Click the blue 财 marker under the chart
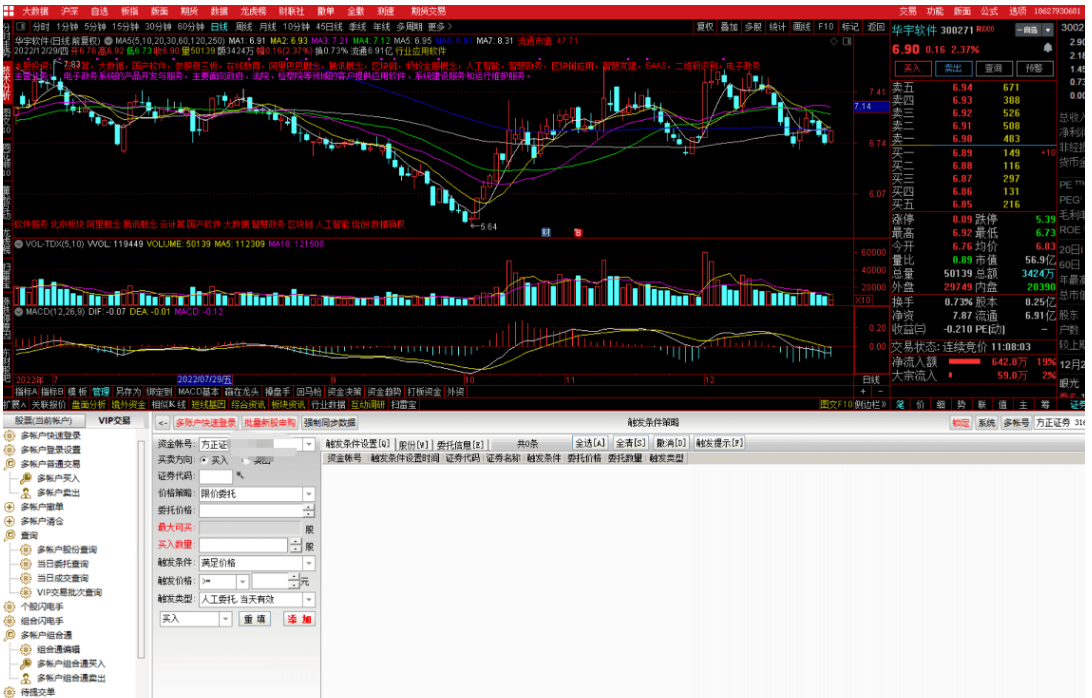This screenshot has height=698, width=1092. [x=546, y=233]
